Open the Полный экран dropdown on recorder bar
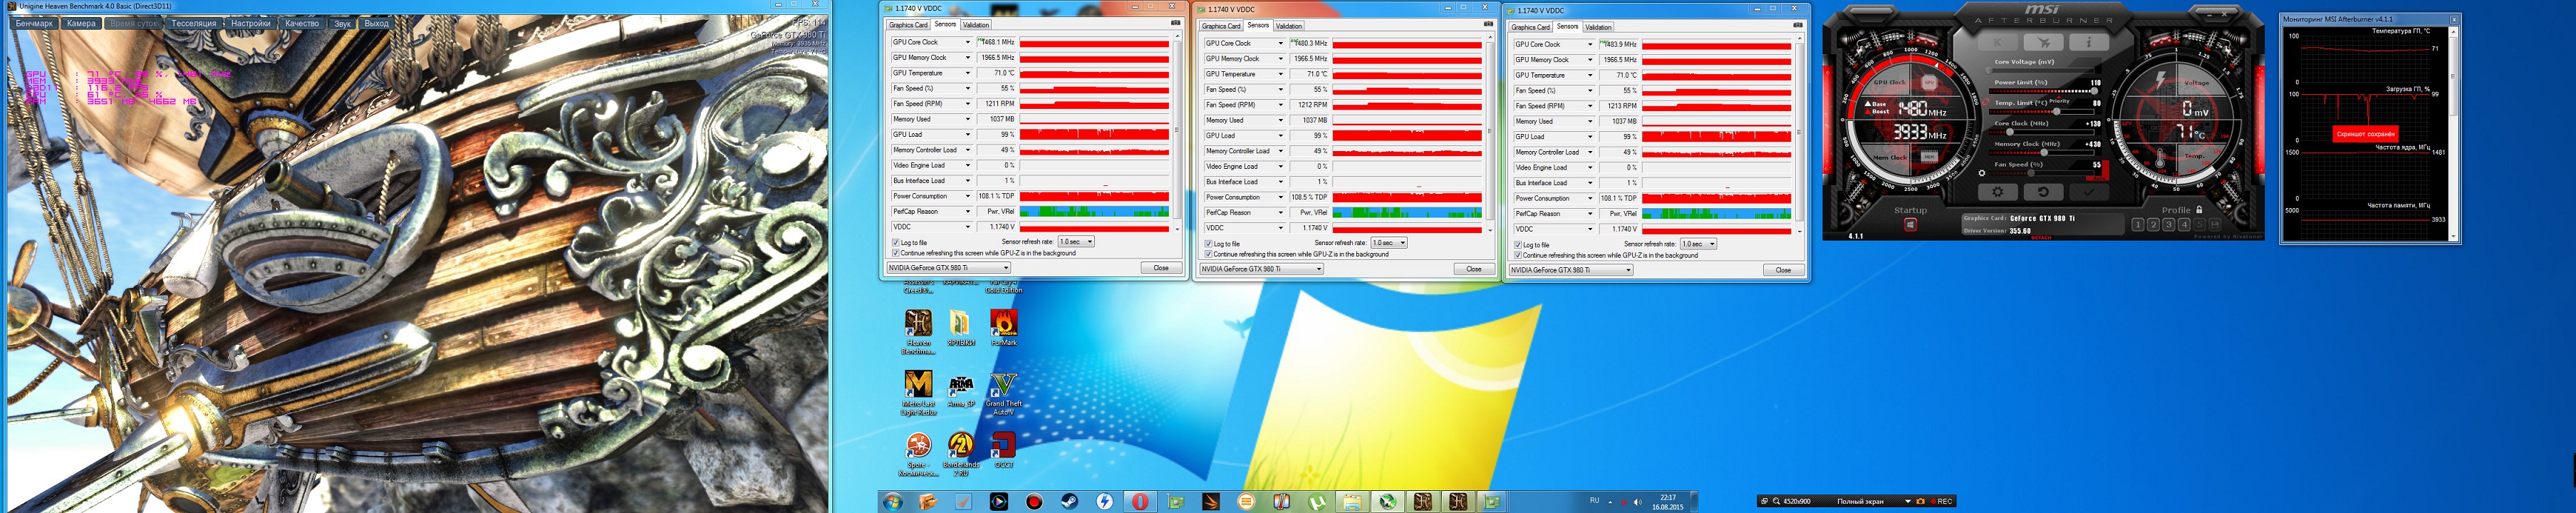Screen dimensions: 2576x513 (1908, 501)
